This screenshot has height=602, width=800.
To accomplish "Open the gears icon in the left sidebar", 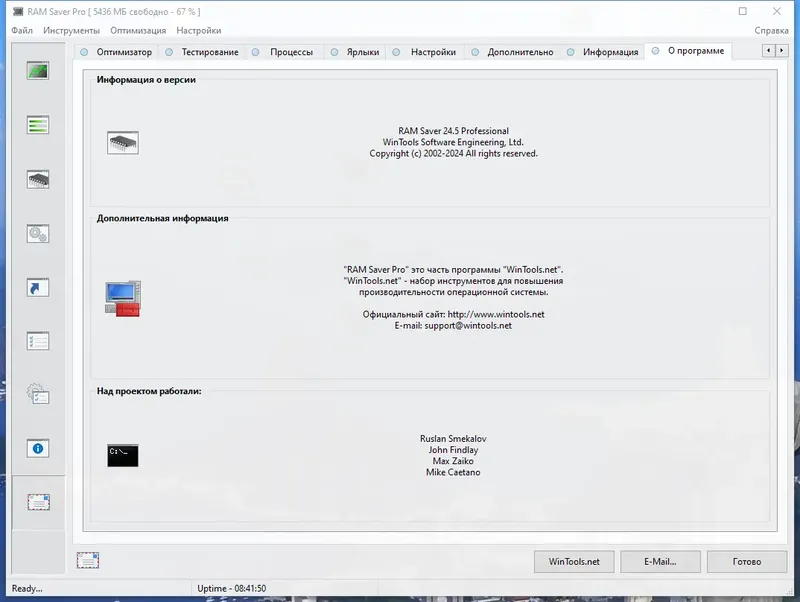I will (x=37, y=231).
